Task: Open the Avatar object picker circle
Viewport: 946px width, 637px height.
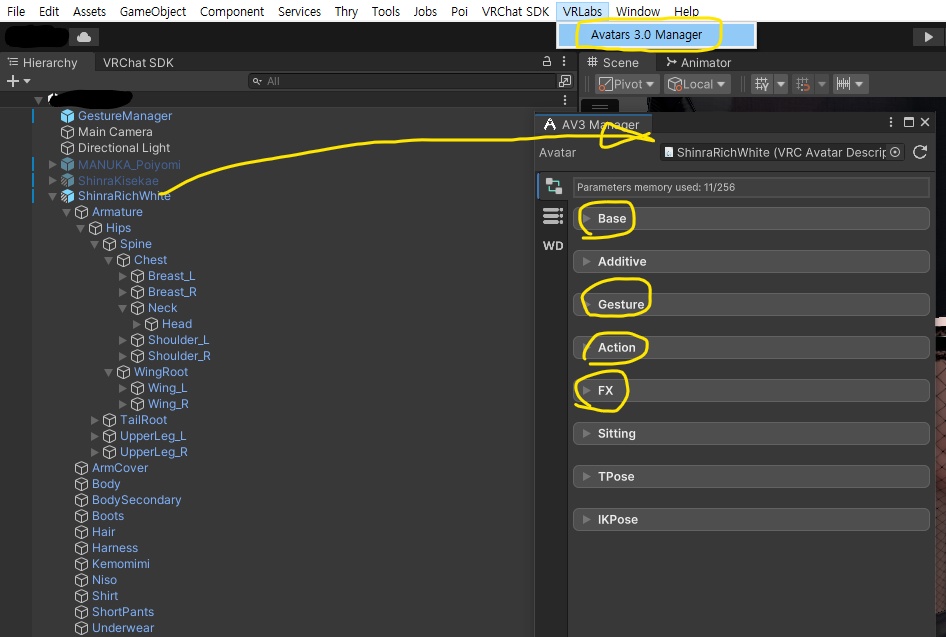Action: tap(895, 153)
